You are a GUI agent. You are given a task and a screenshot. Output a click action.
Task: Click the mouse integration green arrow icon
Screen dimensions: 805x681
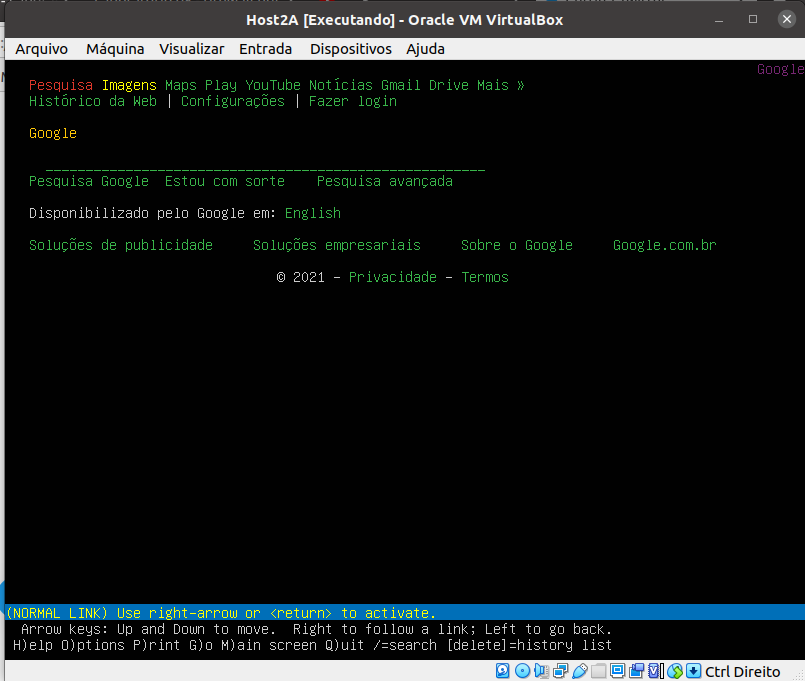[x=675, y=671]
